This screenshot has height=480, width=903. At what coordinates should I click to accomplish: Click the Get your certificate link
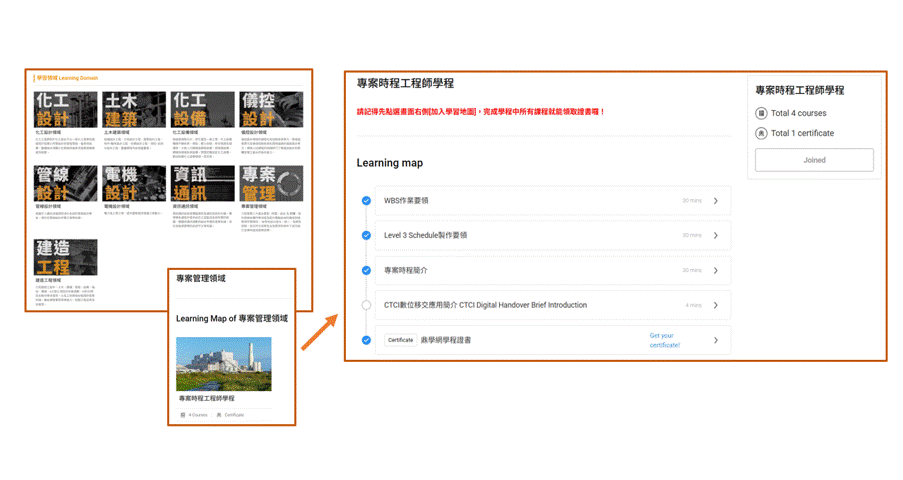(x=664, y=340)
